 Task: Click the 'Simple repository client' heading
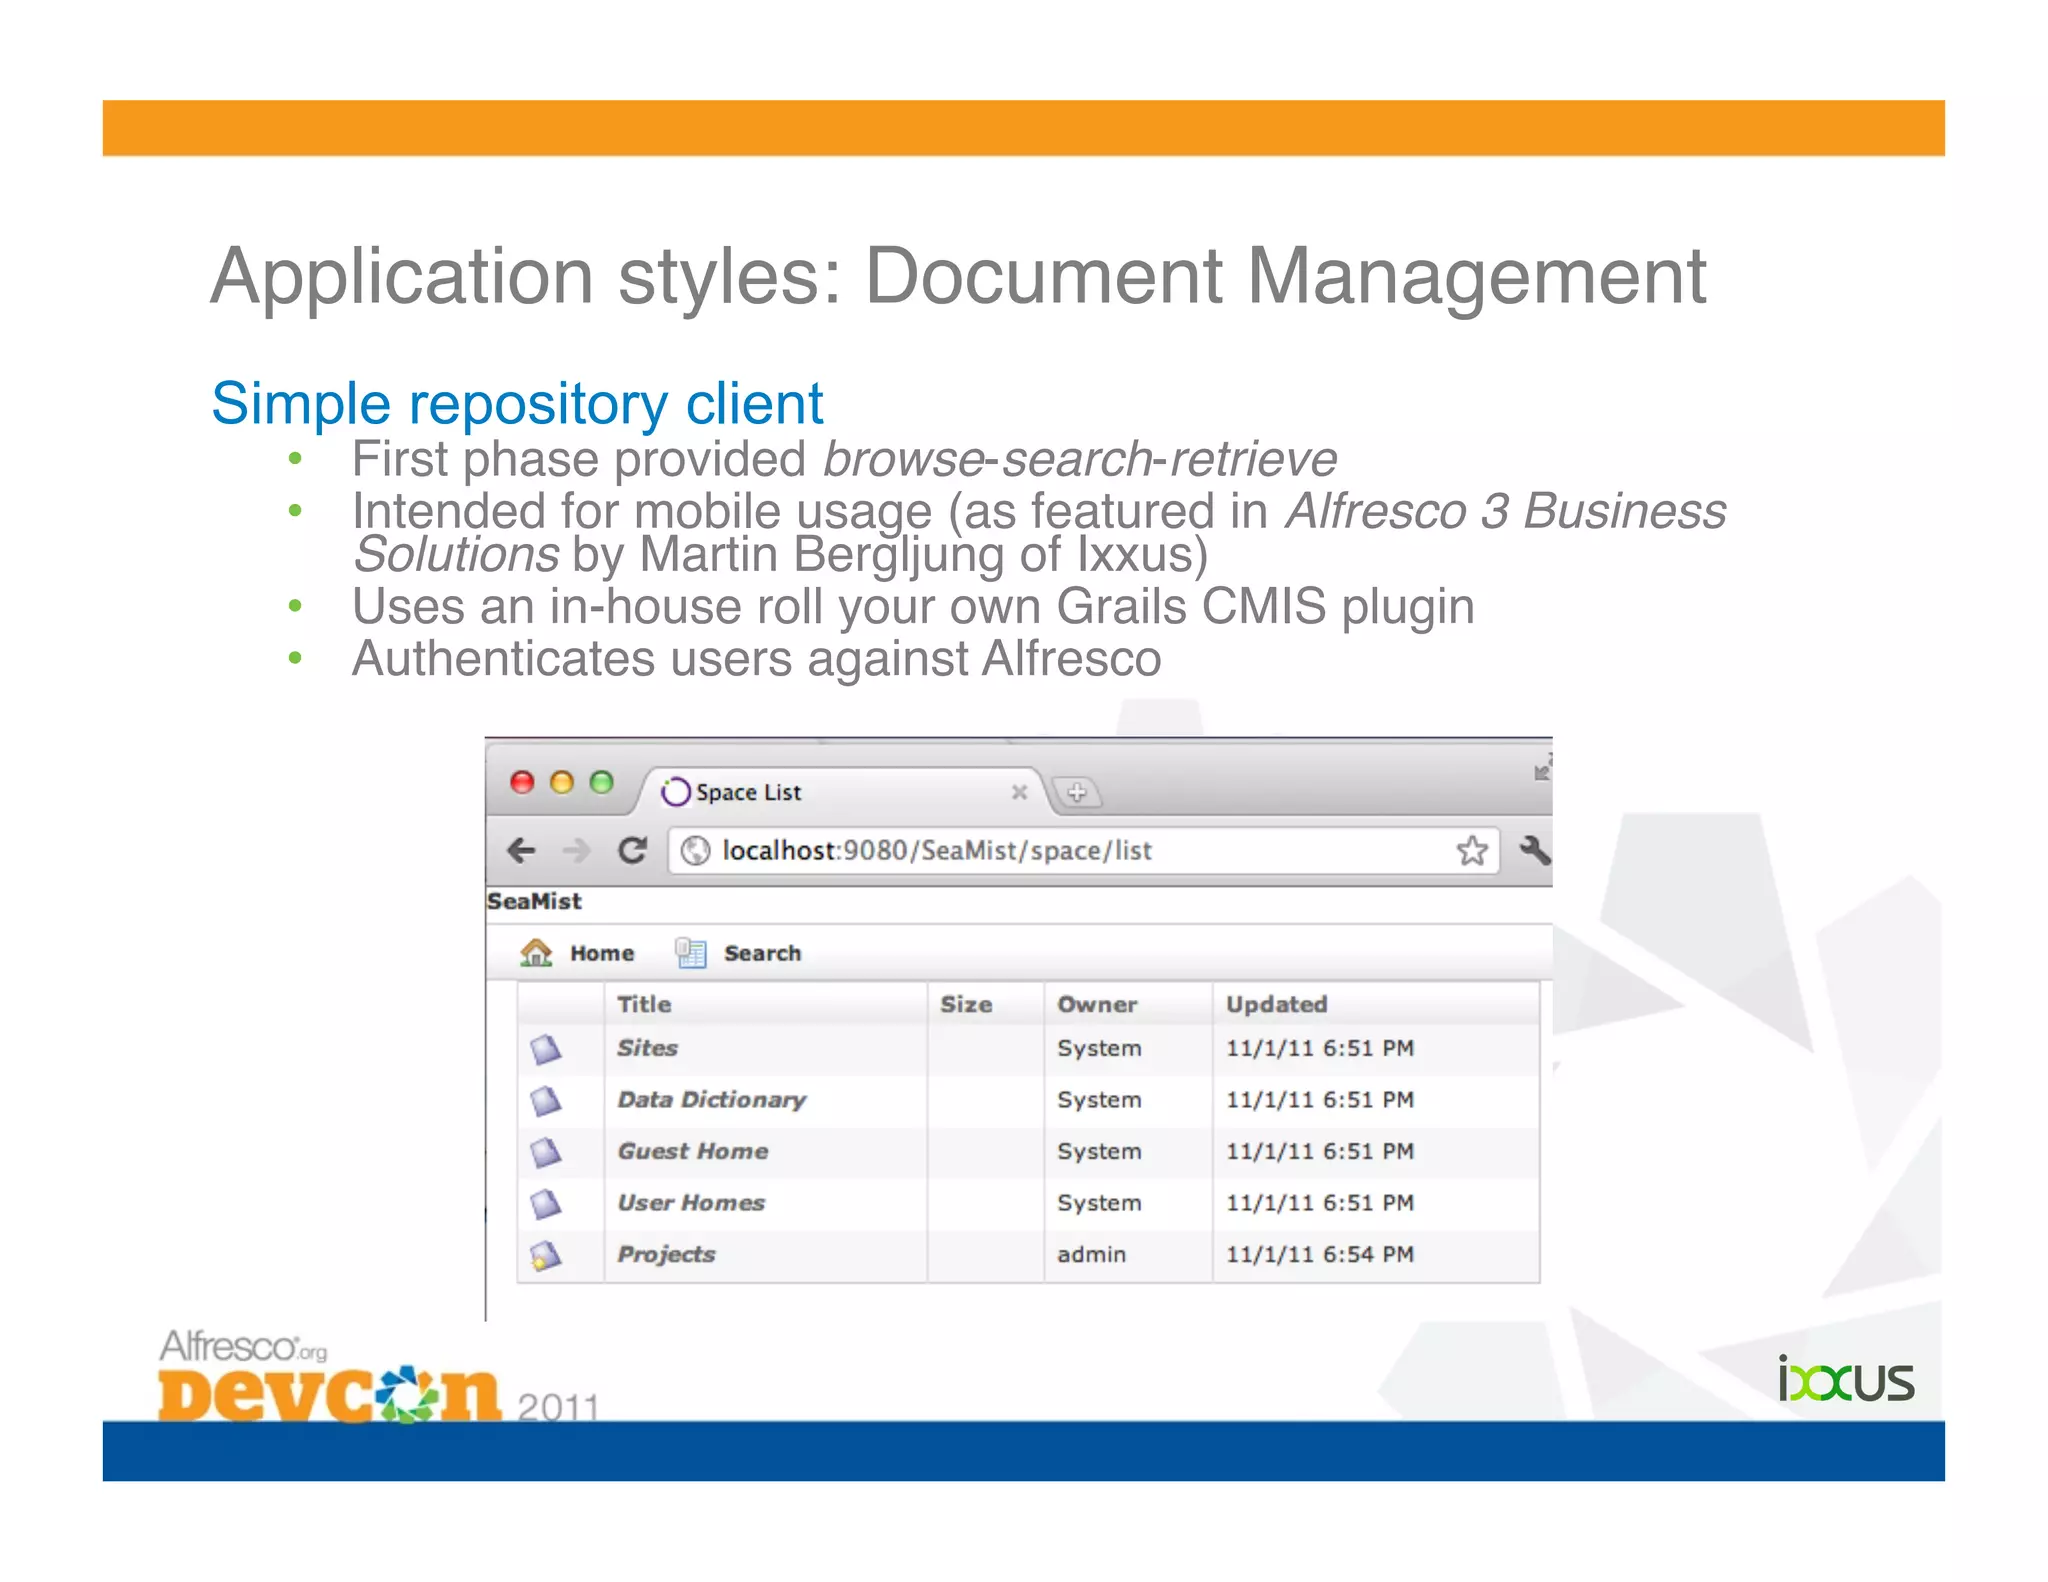click(517, 404)
